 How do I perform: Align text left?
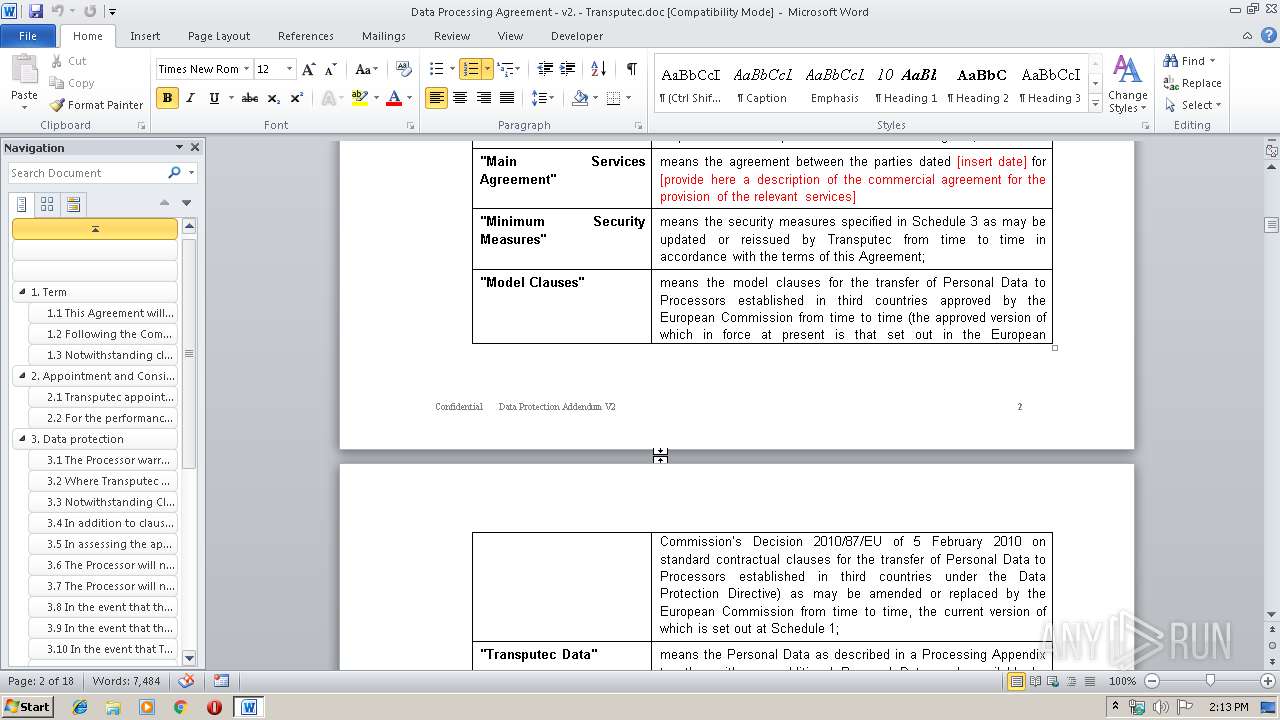click(x=436, y=98)
